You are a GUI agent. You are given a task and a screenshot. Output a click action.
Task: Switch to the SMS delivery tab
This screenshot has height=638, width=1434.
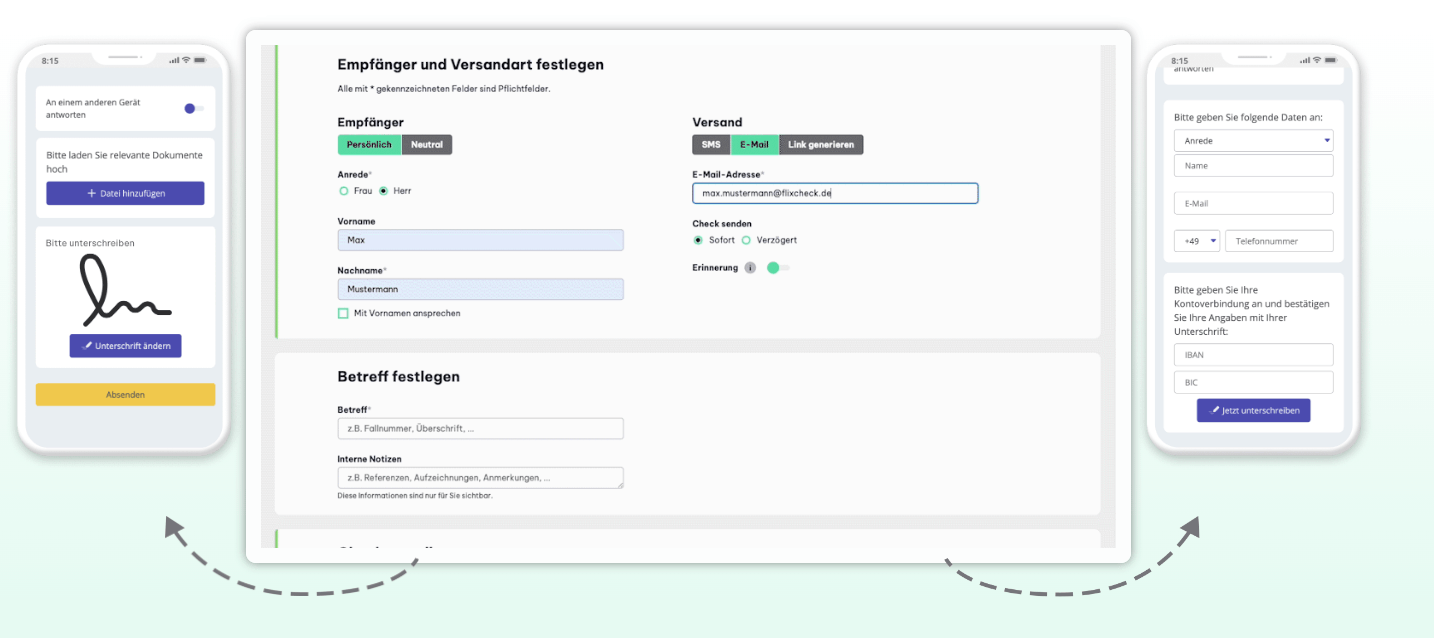711,145
